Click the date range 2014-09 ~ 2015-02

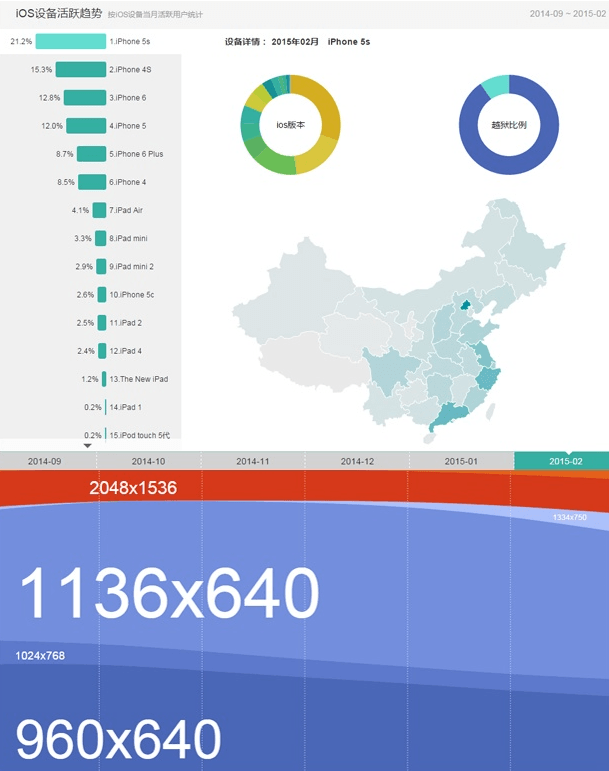566,14
